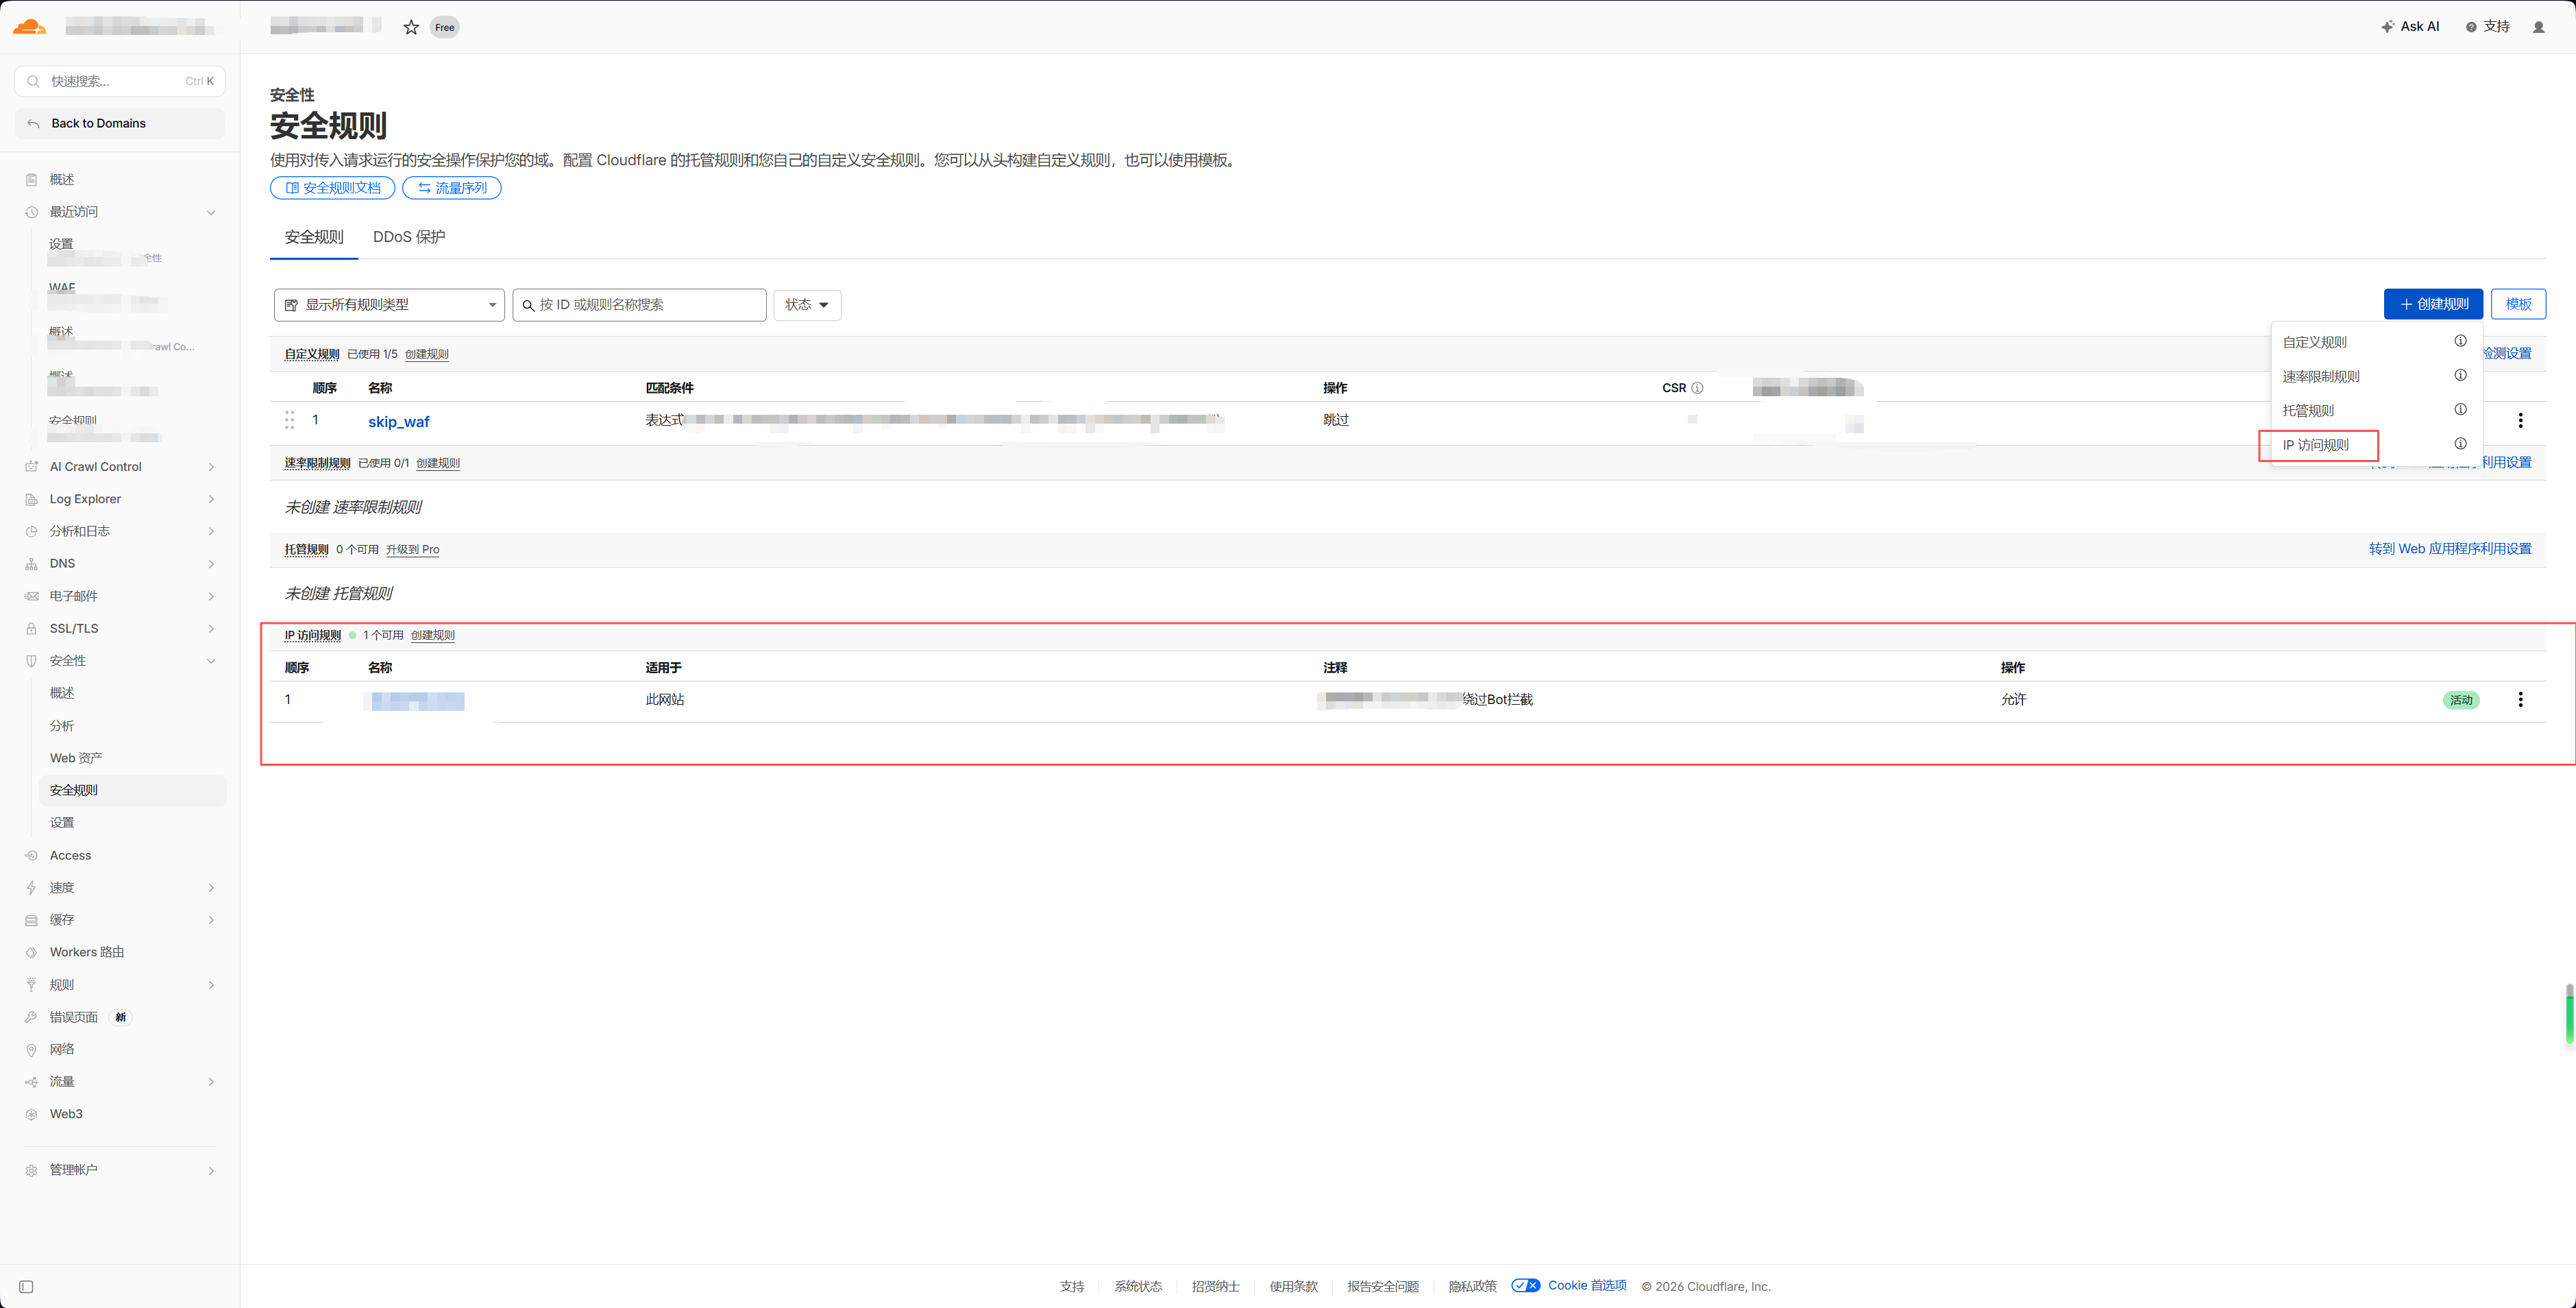Switch to DDoS 保护 tab

coord(409,237)
